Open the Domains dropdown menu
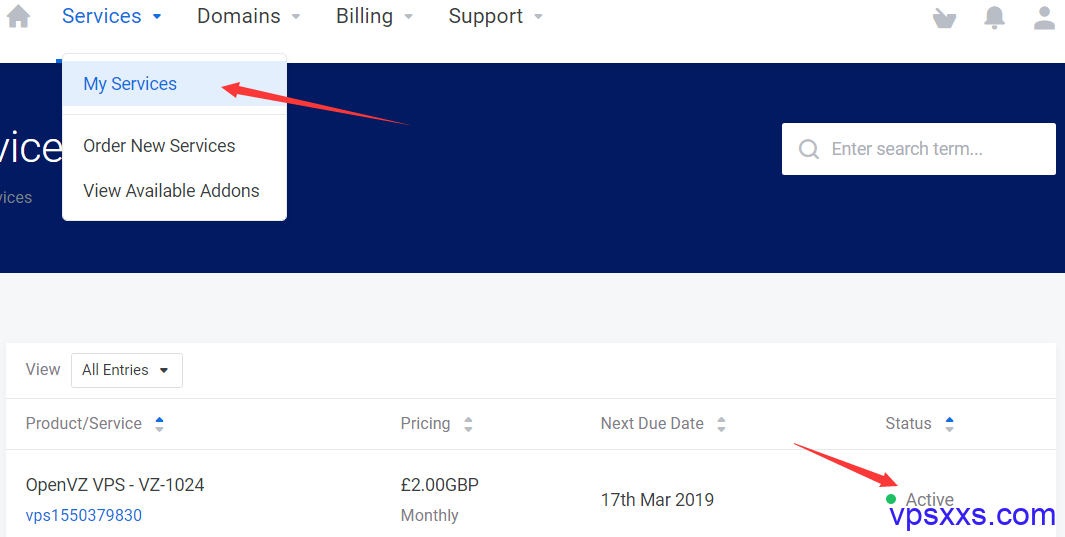 coord(249,16)
